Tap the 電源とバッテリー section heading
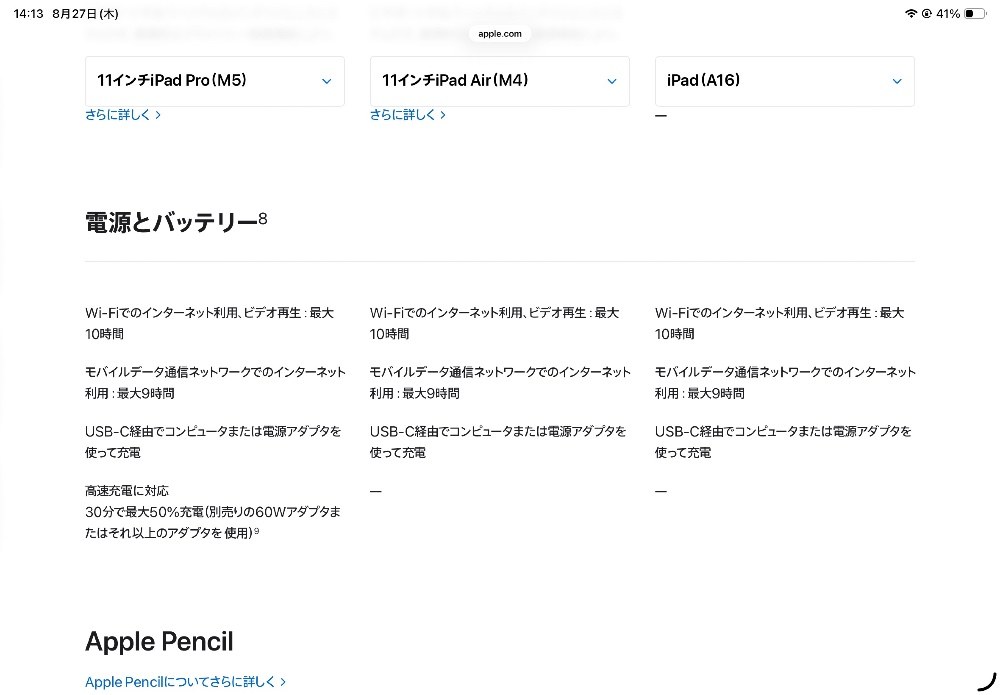Image resolution: width=1000 pixels, height=695 pixels. (x=172, y=223)
